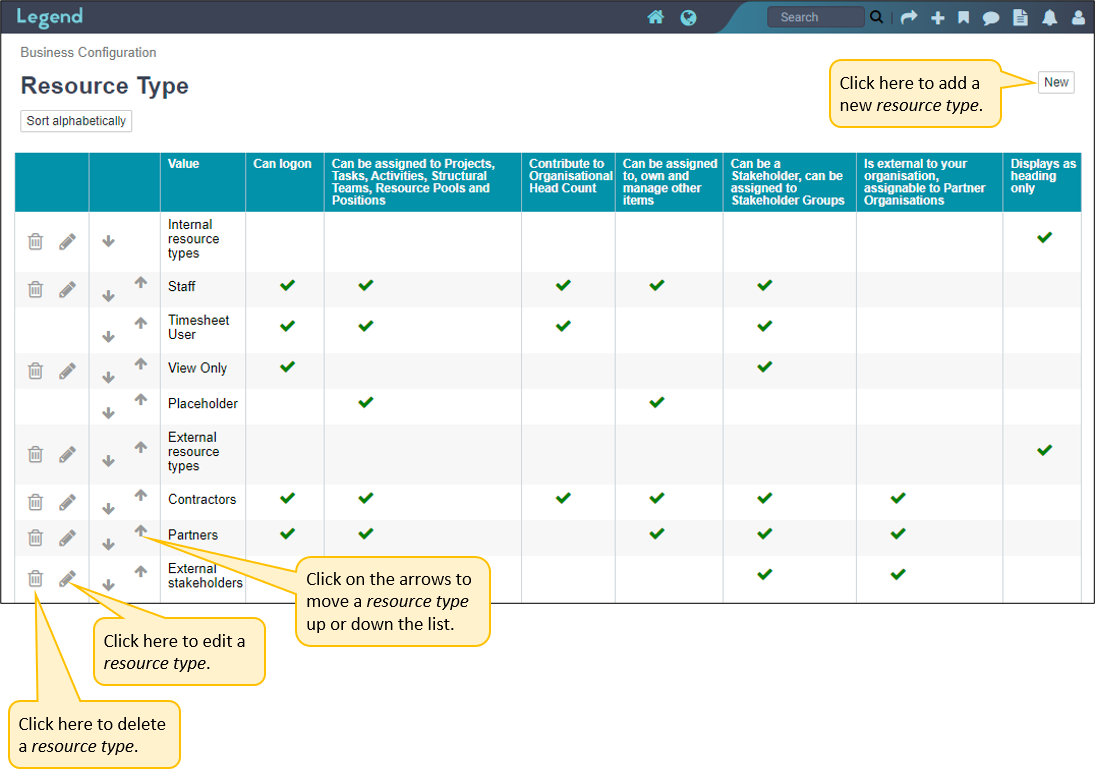Delete the View Only resource type
1095x769 pixels.
pyautogui.click(x=36, y=371)
